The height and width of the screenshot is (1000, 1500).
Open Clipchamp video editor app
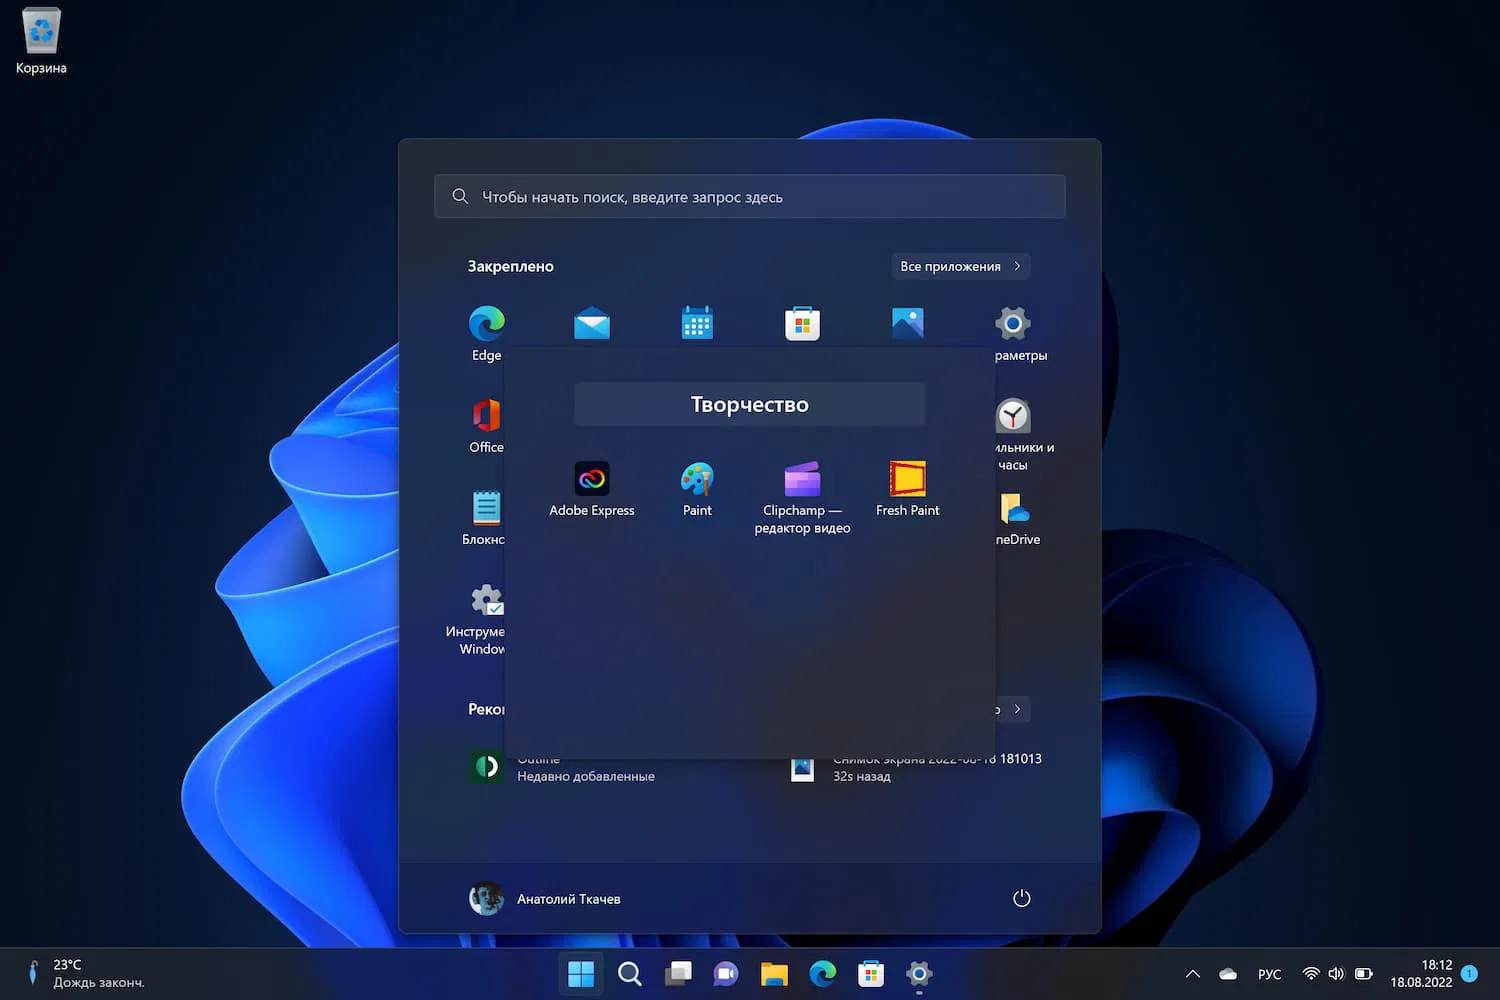point(802,480)
